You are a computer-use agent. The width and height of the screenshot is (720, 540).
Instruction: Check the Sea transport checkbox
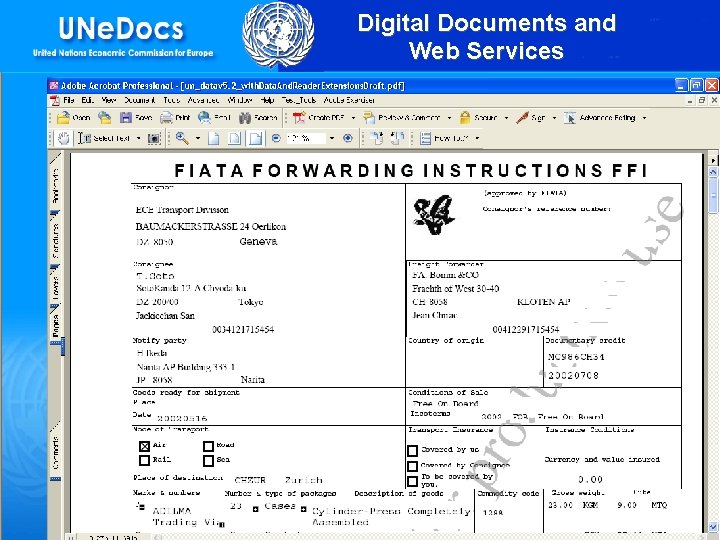208,460
